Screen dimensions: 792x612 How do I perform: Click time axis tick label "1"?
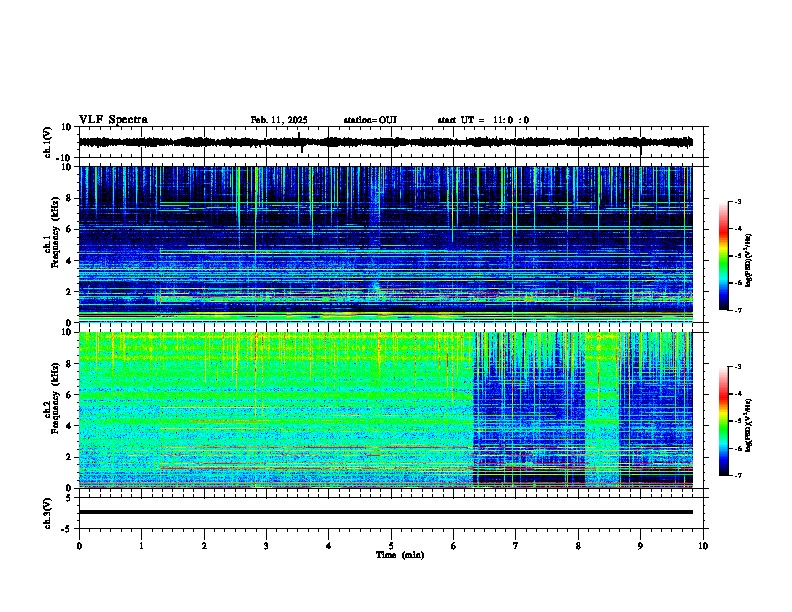(141, 546)
